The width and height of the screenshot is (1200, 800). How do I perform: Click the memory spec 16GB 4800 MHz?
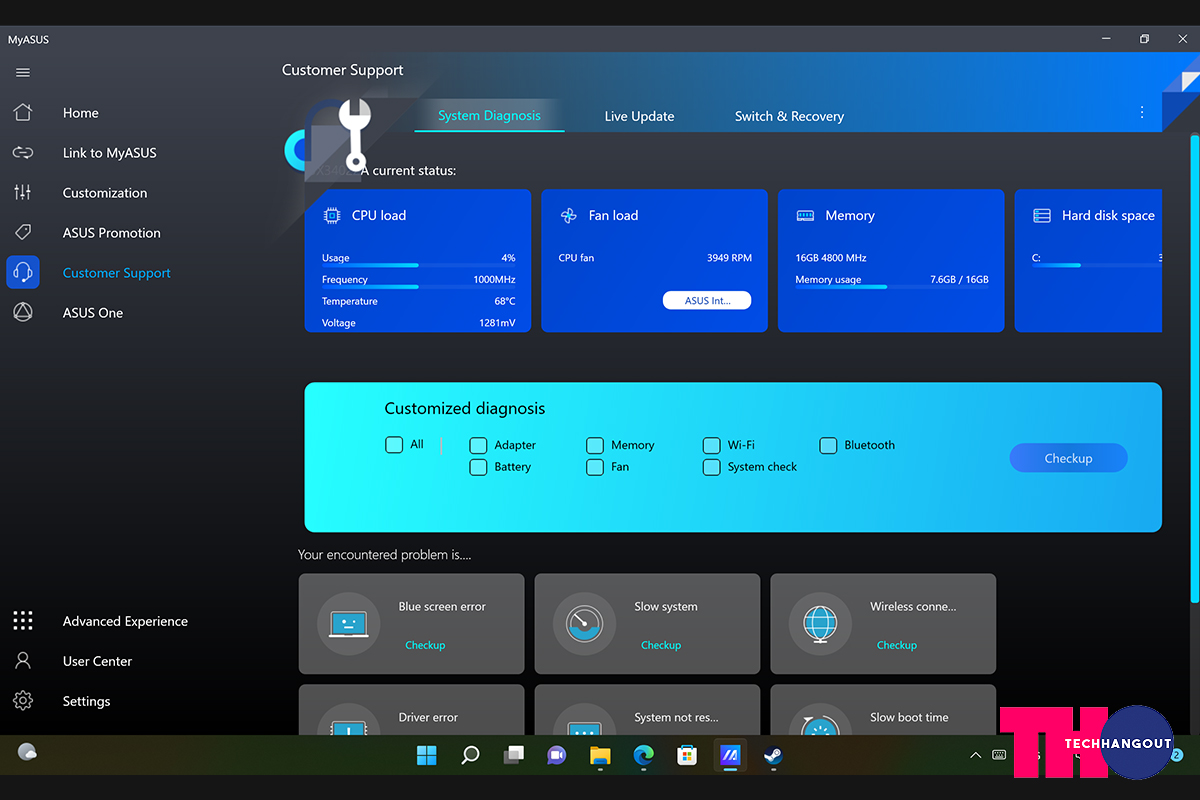click(x=831, y=258)
